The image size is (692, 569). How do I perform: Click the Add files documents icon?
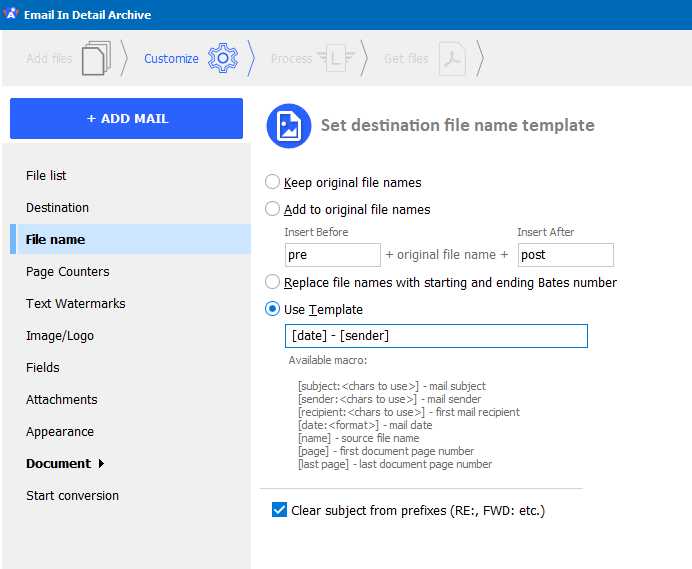click(96, 58)
